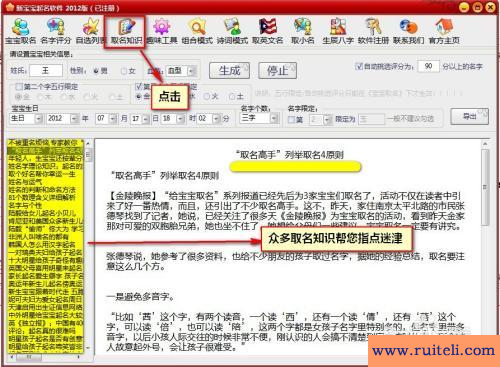Open the 趣味工具 gear icon
Screen dimensions: 500x367
(x=162, y=31)
